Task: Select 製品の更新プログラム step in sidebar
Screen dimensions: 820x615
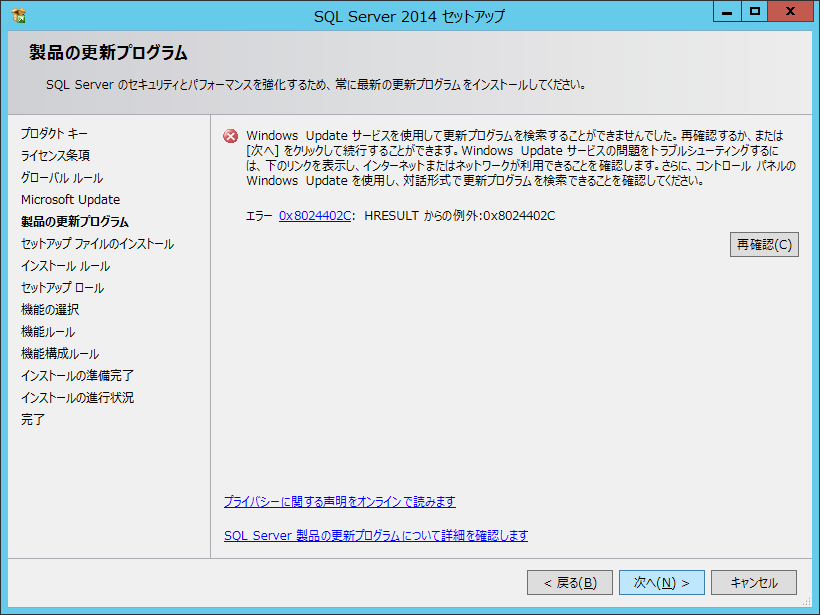Action: click(75, 222)
